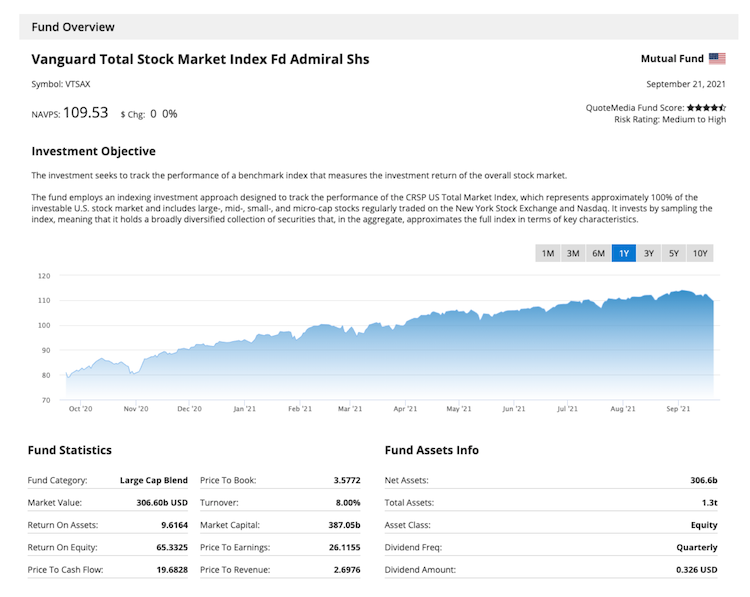Screen dimensions: 750x597
Task: Click Return On Equity value 65.3325
Action: 172,547
